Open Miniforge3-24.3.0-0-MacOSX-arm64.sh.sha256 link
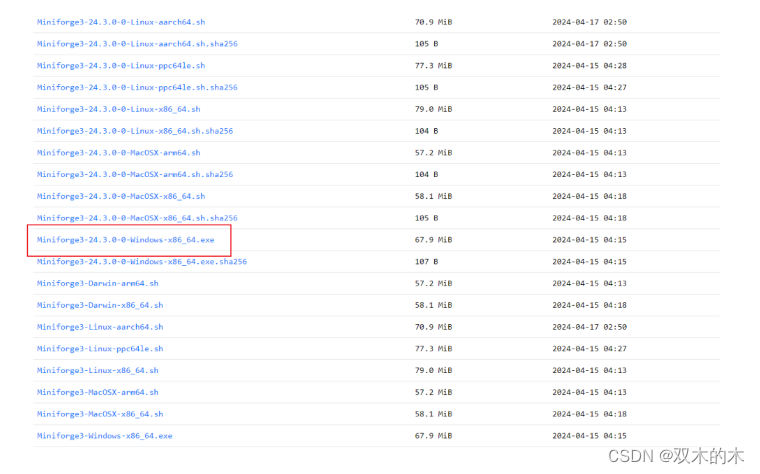 coord(135,174)
